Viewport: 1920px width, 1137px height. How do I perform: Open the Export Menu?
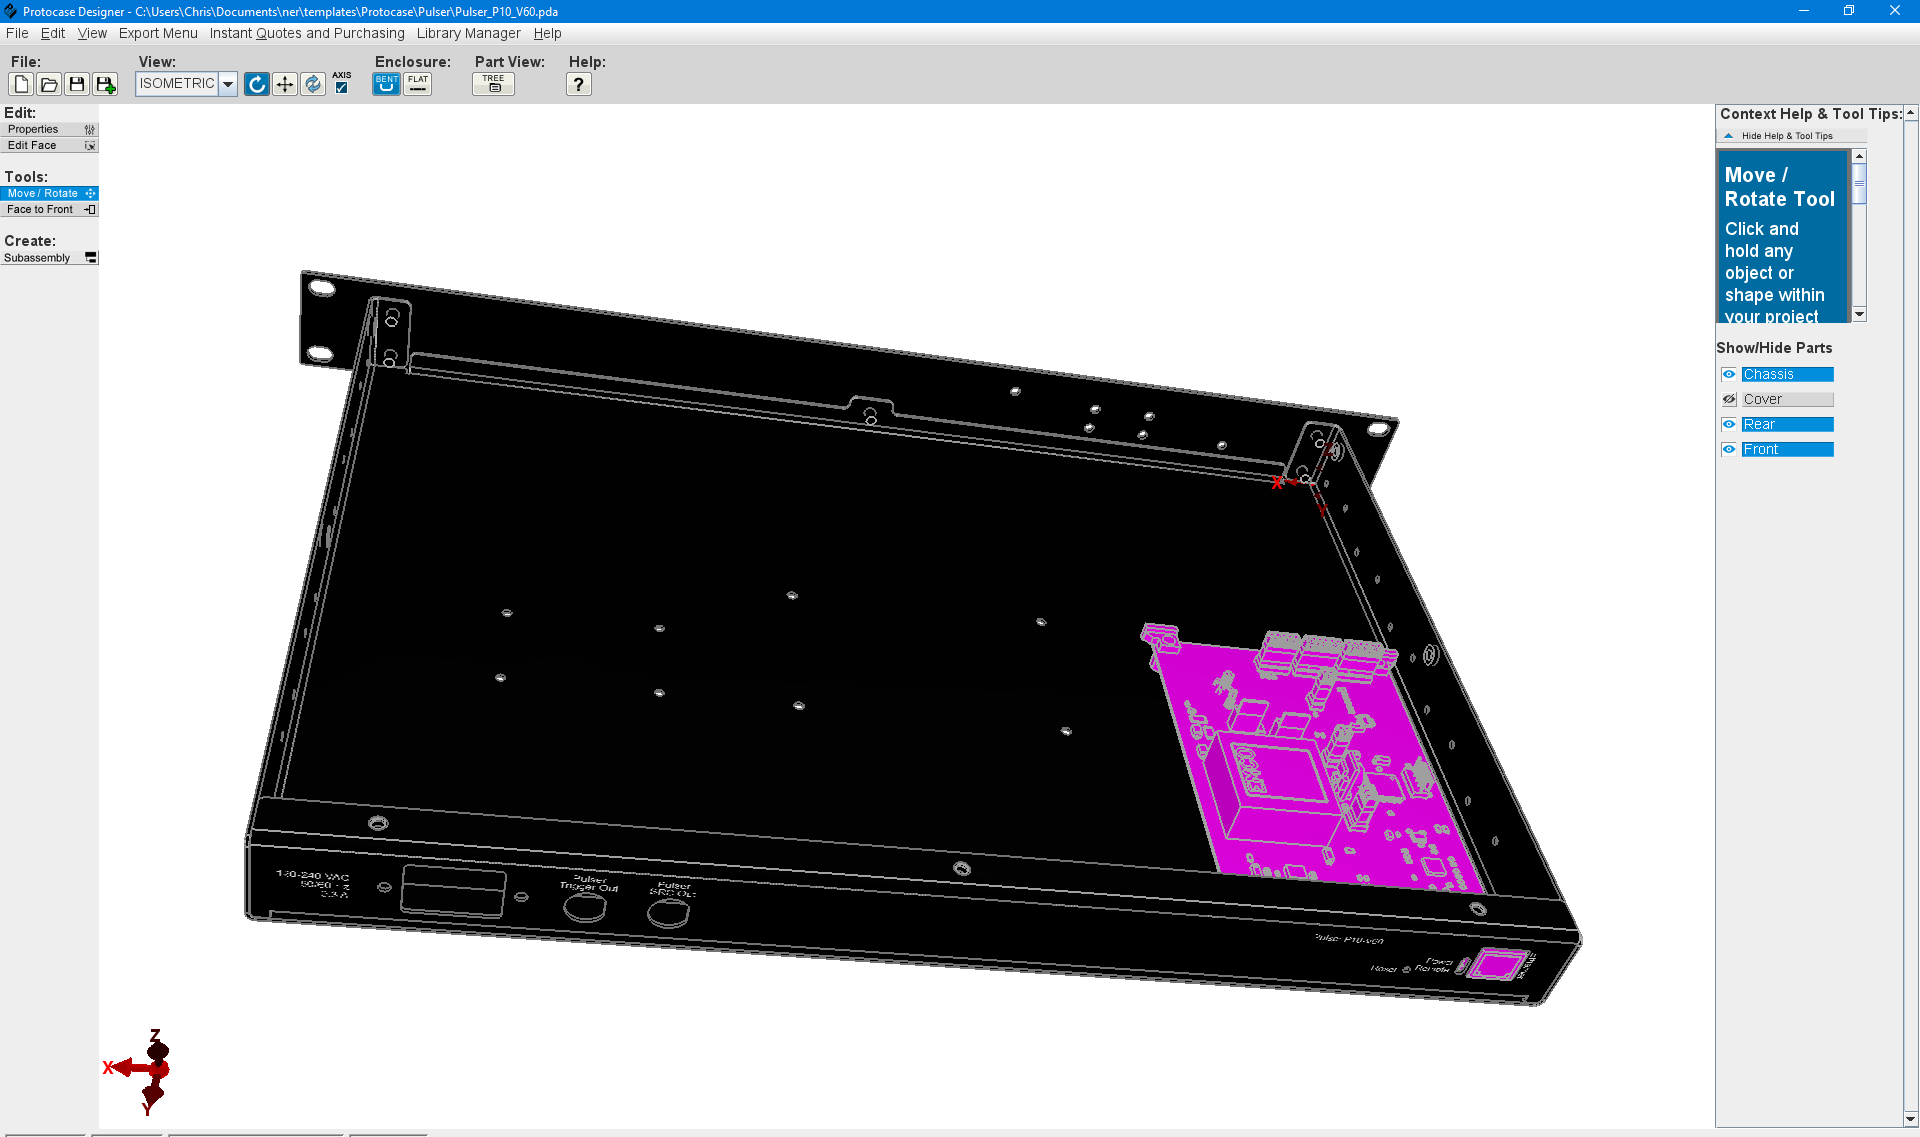pos(158,33)
